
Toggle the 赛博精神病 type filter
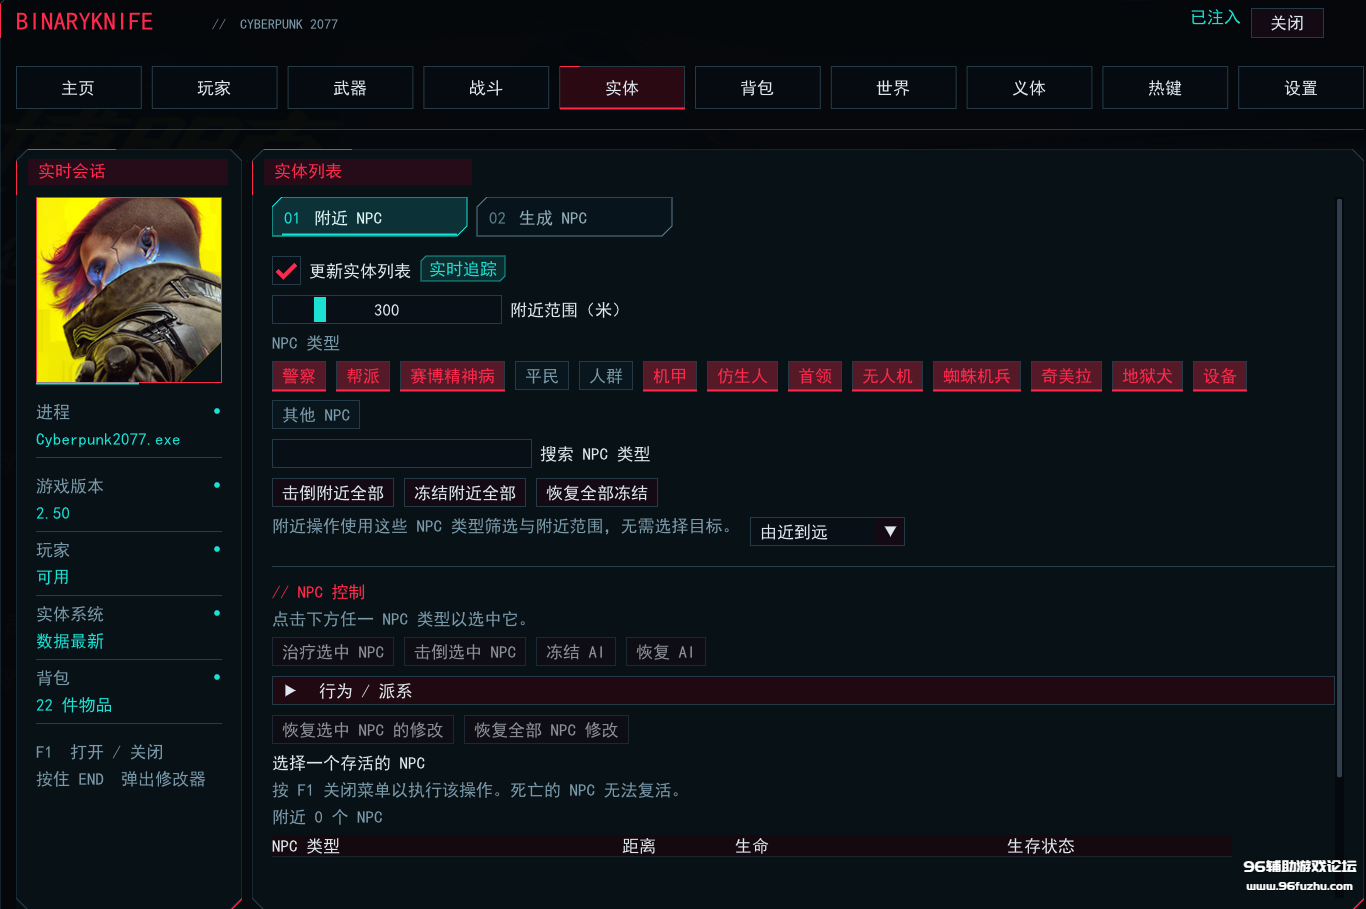(452, 376)
